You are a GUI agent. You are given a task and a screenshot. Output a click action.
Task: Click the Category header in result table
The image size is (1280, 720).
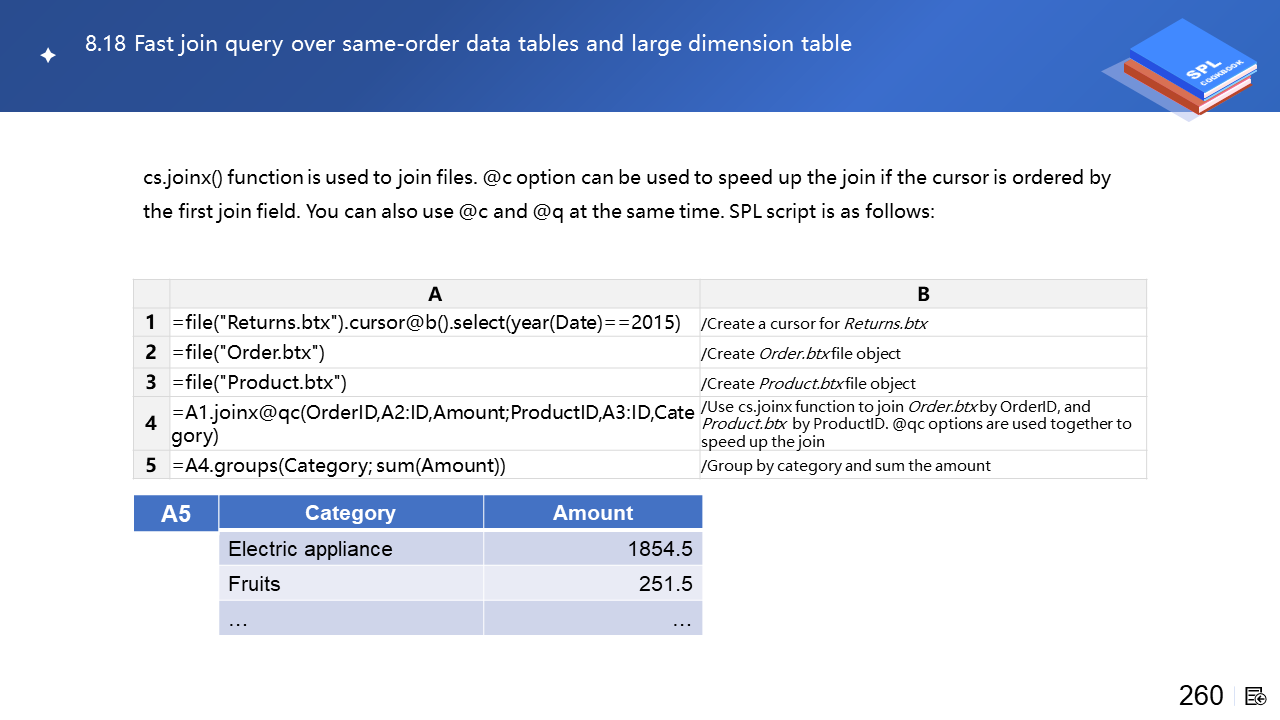click(350, 513)
